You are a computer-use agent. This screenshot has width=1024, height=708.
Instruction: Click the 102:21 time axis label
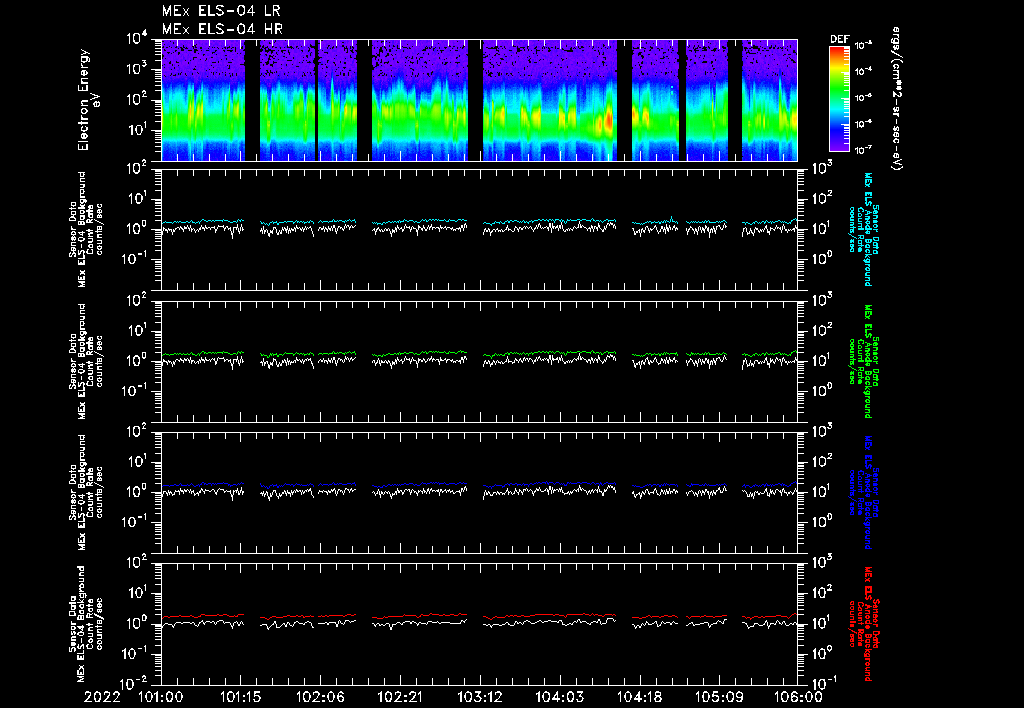pos(400,697)
